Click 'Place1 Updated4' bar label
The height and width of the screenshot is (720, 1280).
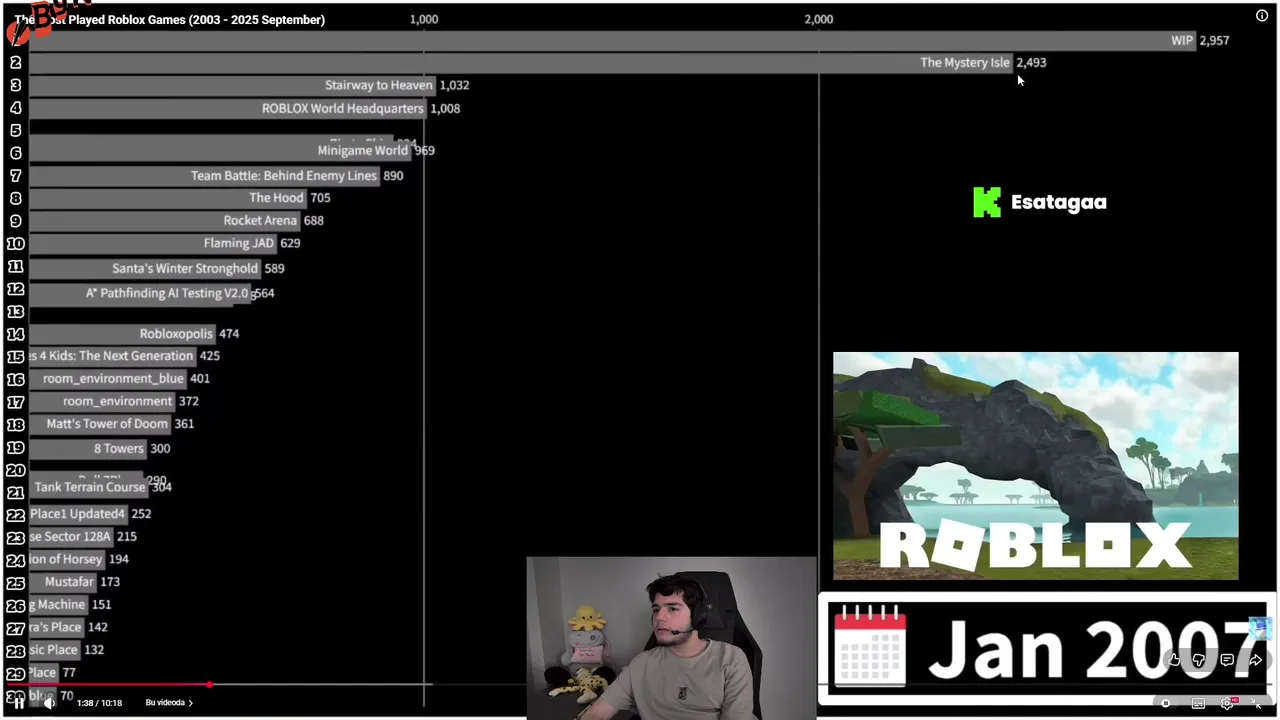click(78, 514)
